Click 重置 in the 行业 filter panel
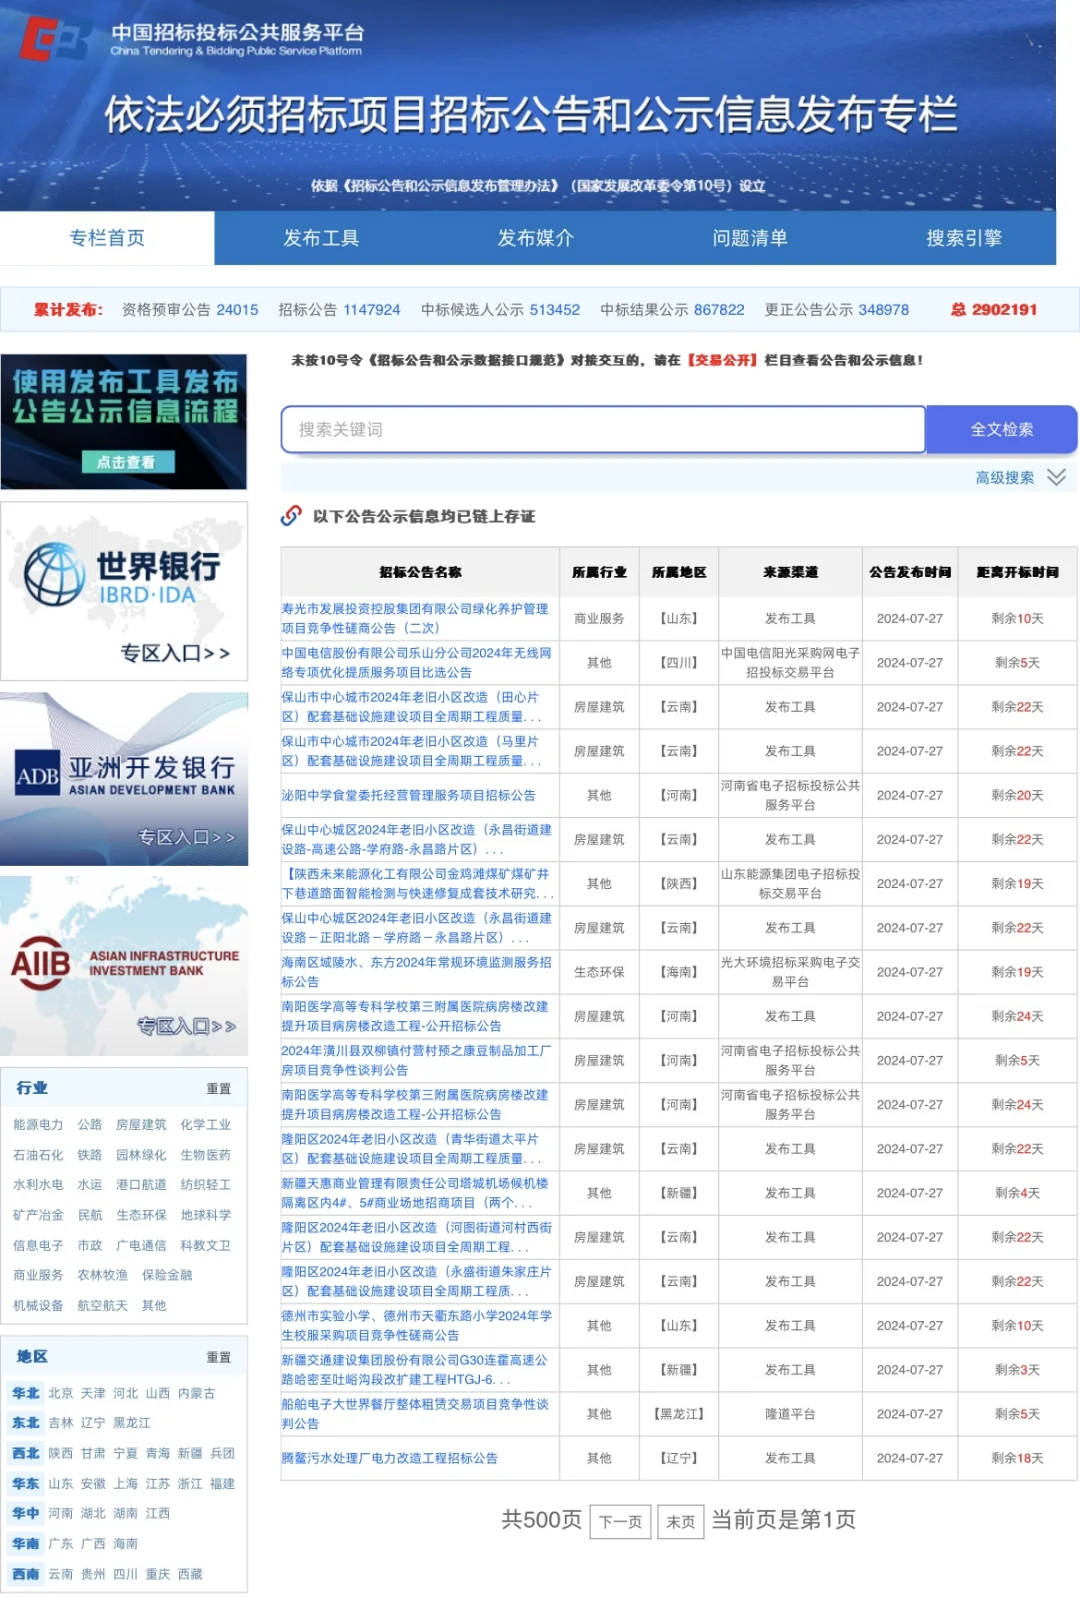The height and width of the screenshot is (1597, 1080). 218,1088
